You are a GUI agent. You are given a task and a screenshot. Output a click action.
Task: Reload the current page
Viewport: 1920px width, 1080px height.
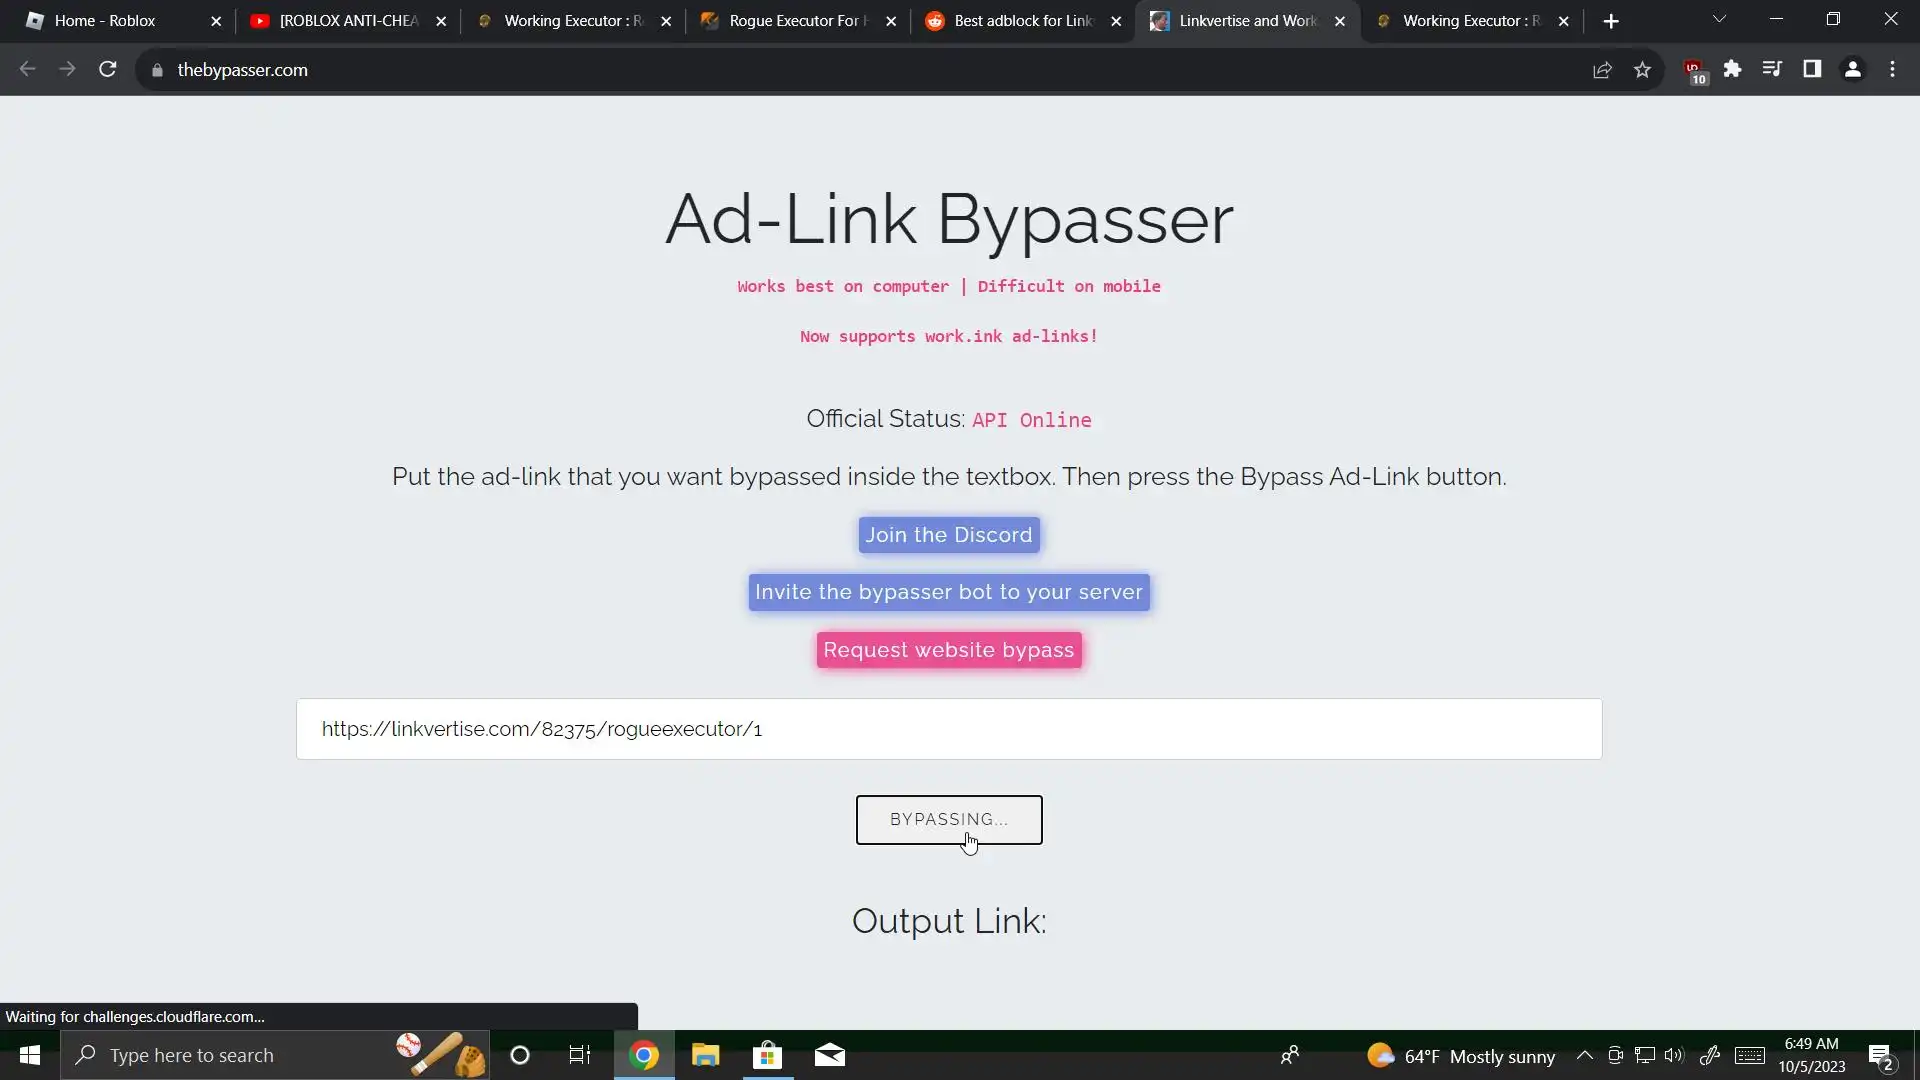tap(108, 69)
